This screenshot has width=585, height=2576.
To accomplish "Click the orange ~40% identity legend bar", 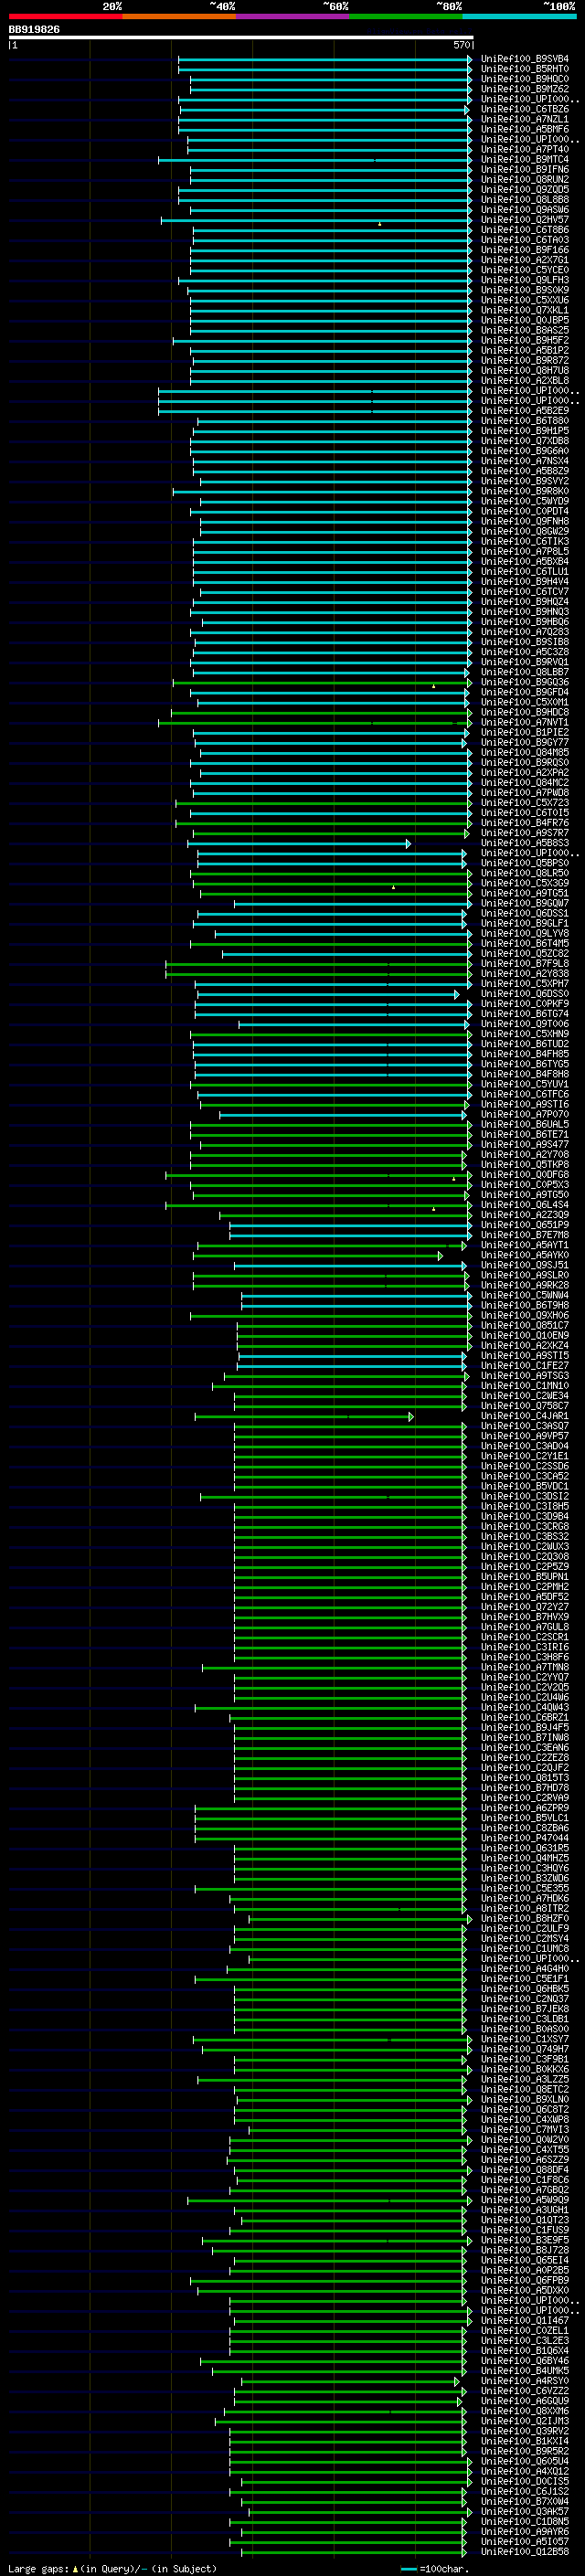I will pyautogui.click(x=179, y=16).
